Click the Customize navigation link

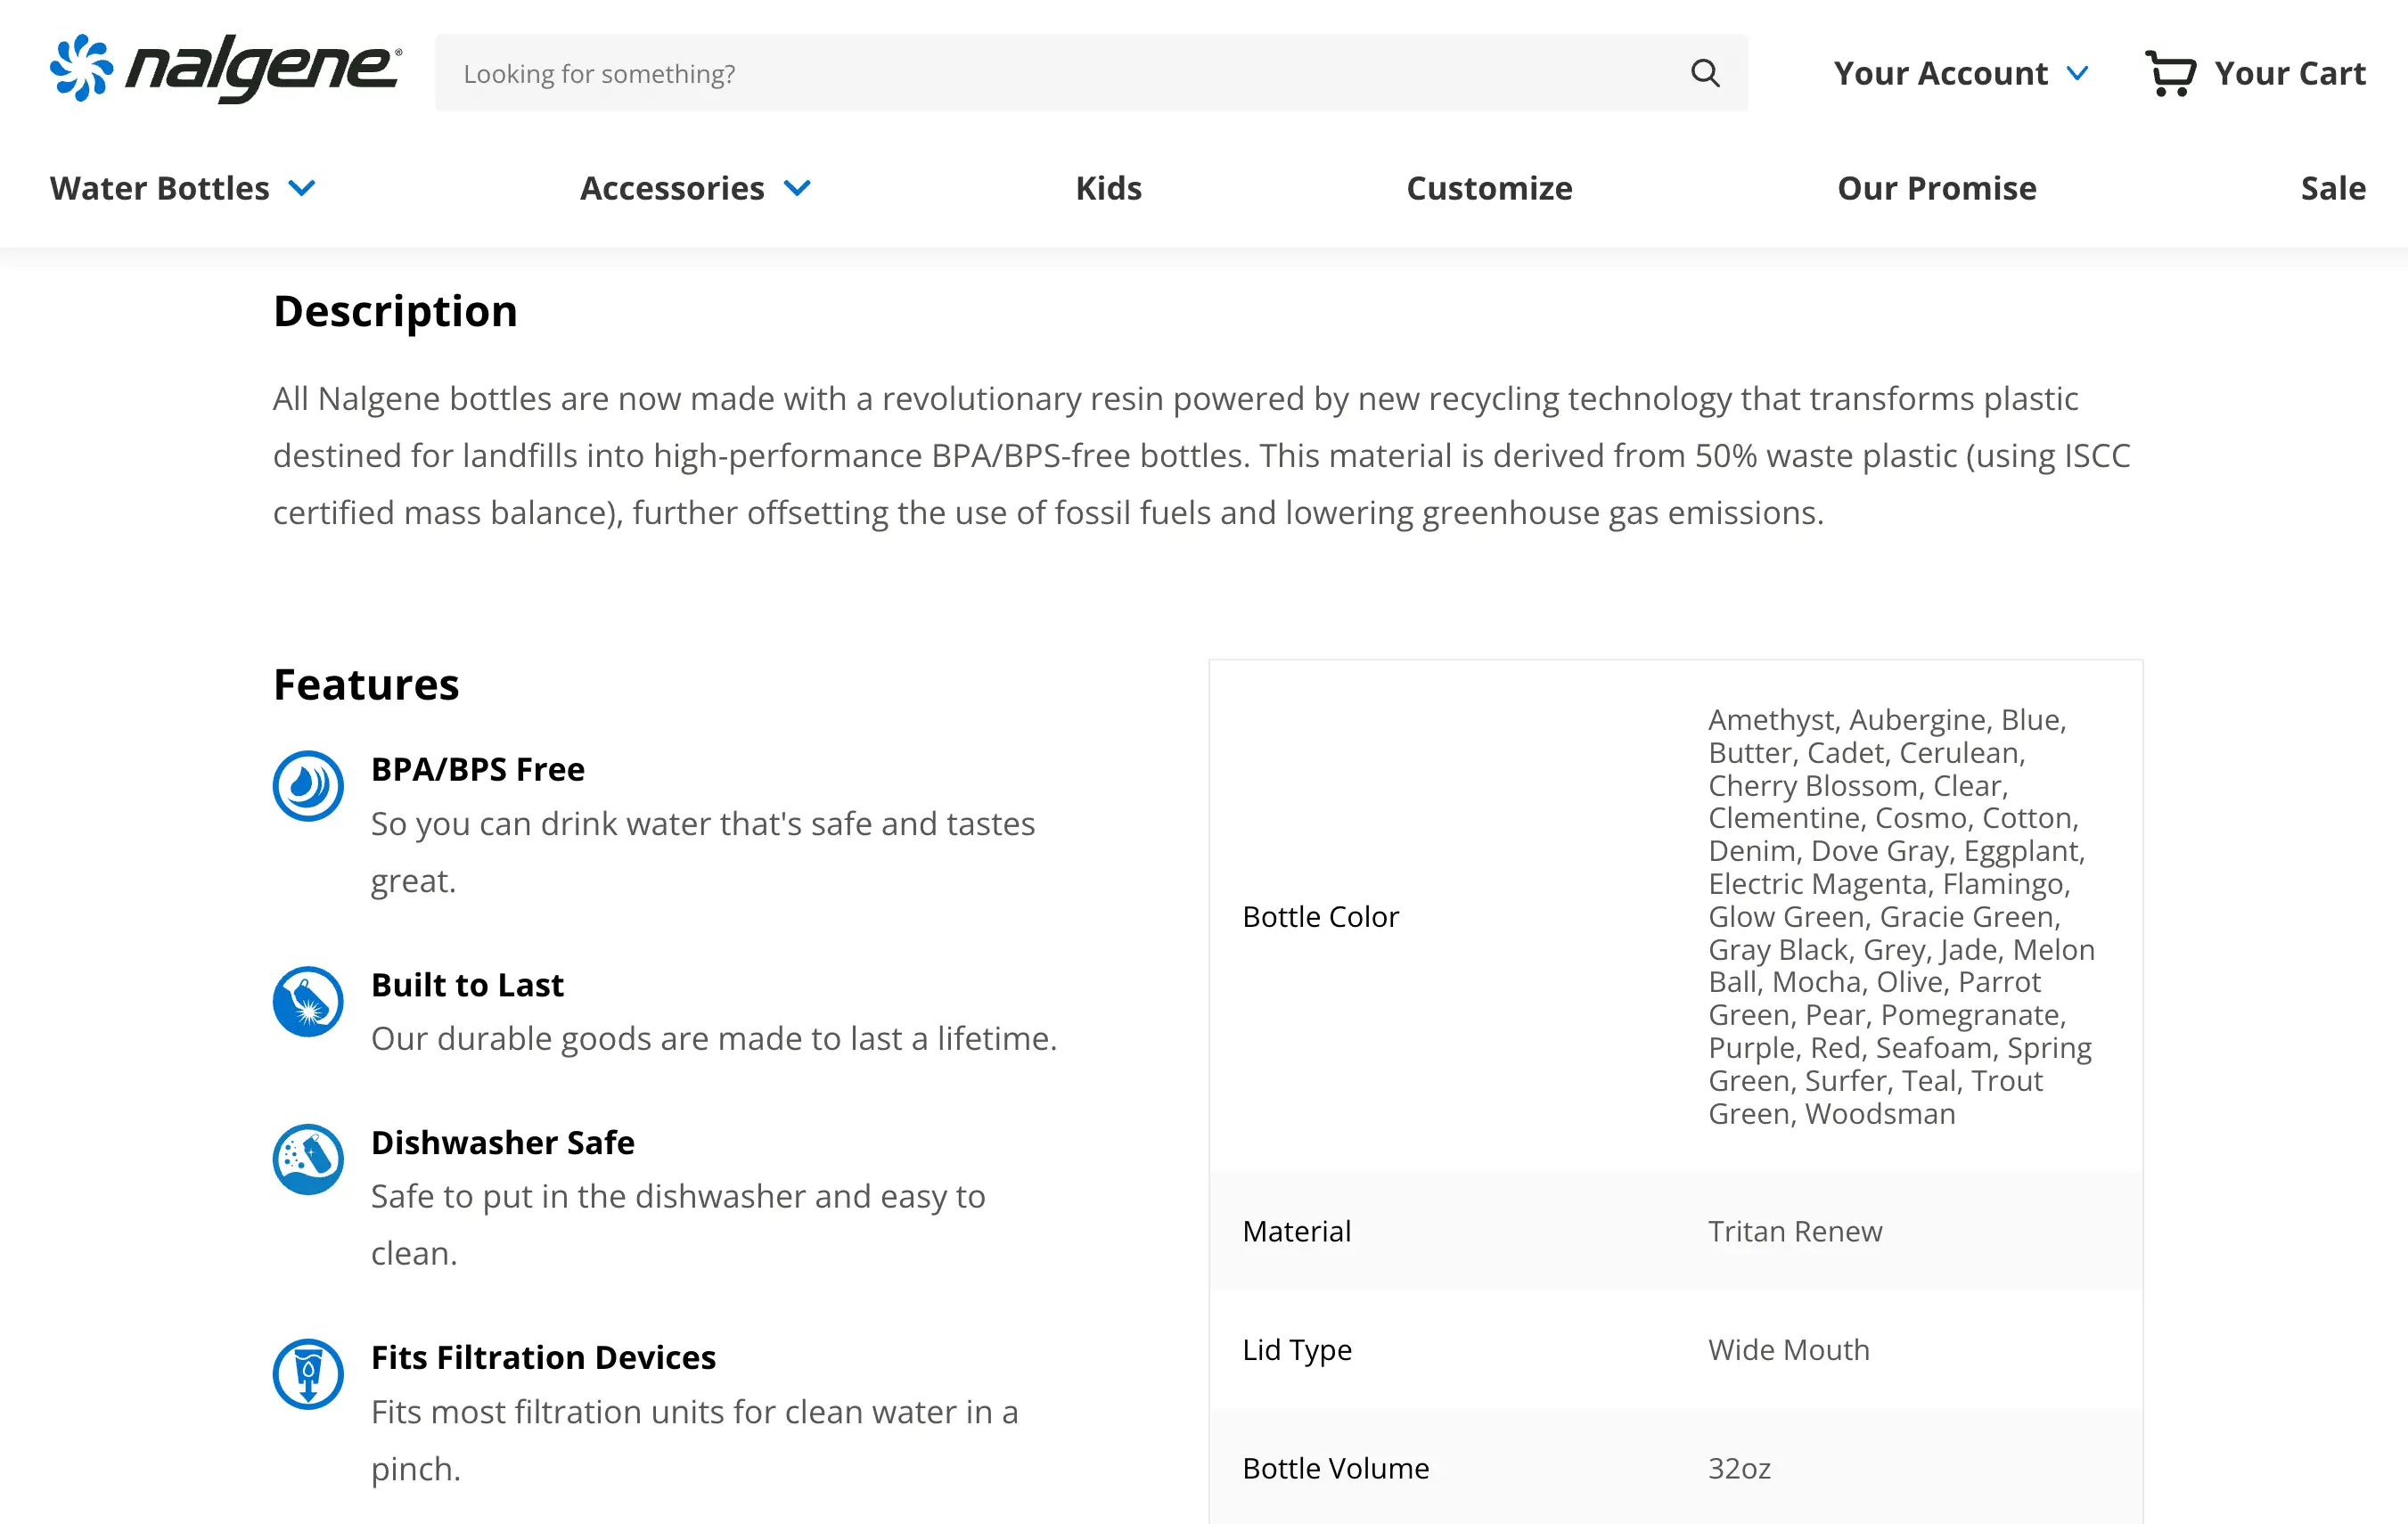click(1488, 186)
